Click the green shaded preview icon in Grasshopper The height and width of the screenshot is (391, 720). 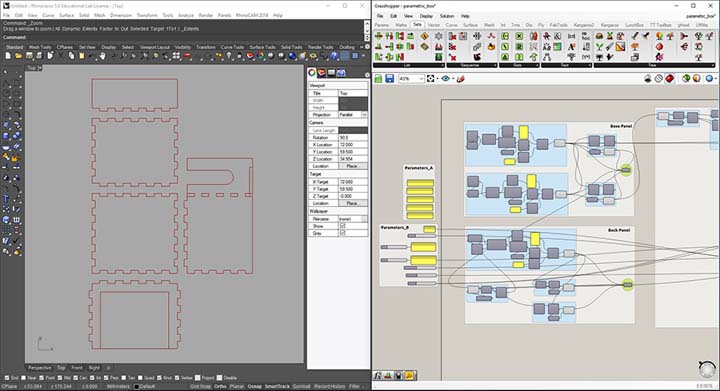click(686, 78)
